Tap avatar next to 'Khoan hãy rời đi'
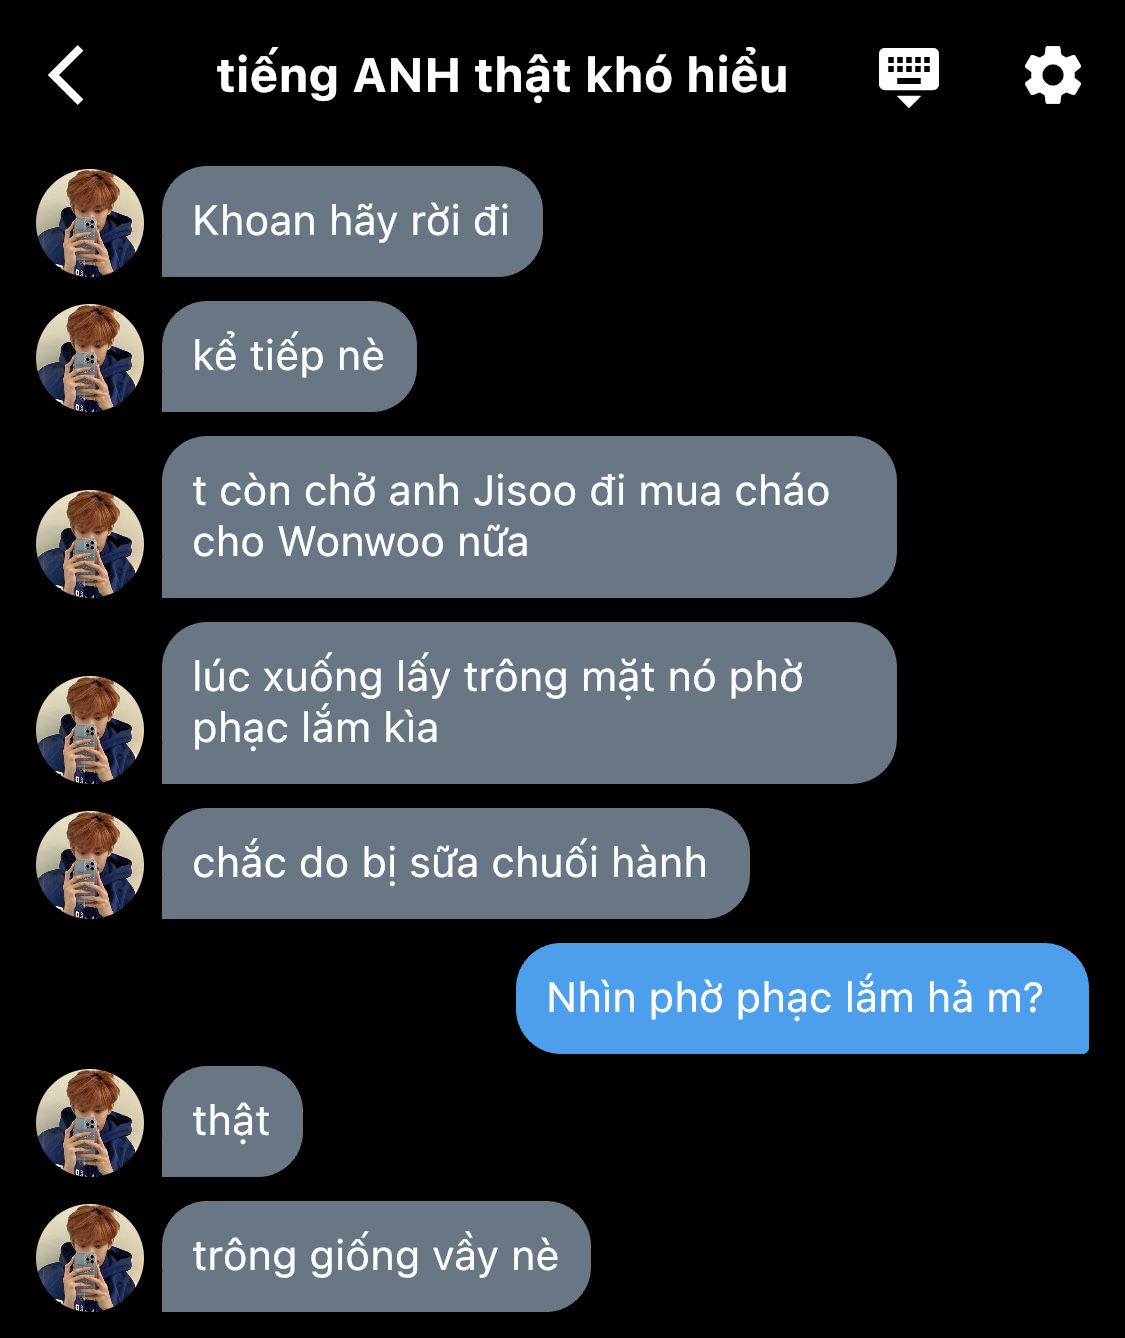The height and width of the screenshot is (1338, 1125). [x=90, y=222]
